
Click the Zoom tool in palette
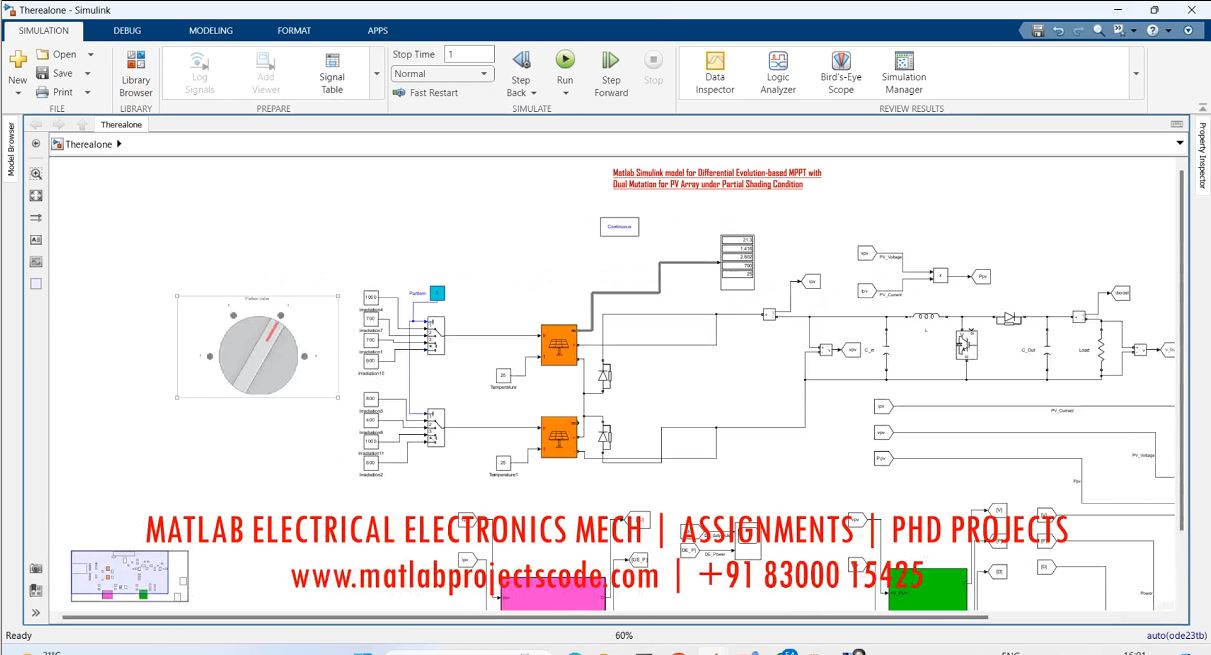click(36, 174)
